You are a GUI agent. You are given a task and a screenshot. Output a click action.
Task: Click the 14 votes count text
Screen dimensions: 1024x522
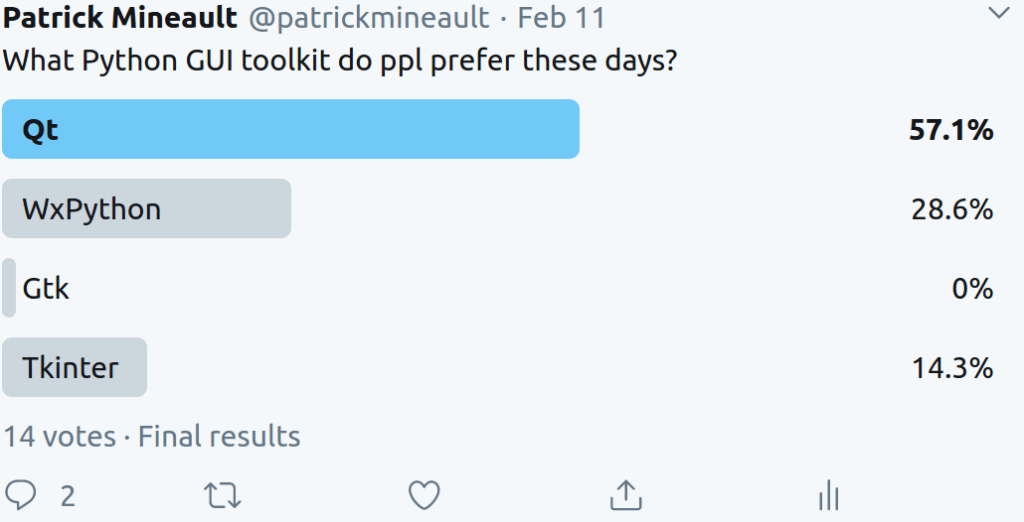pyautogui.click(x=59, y=437)
